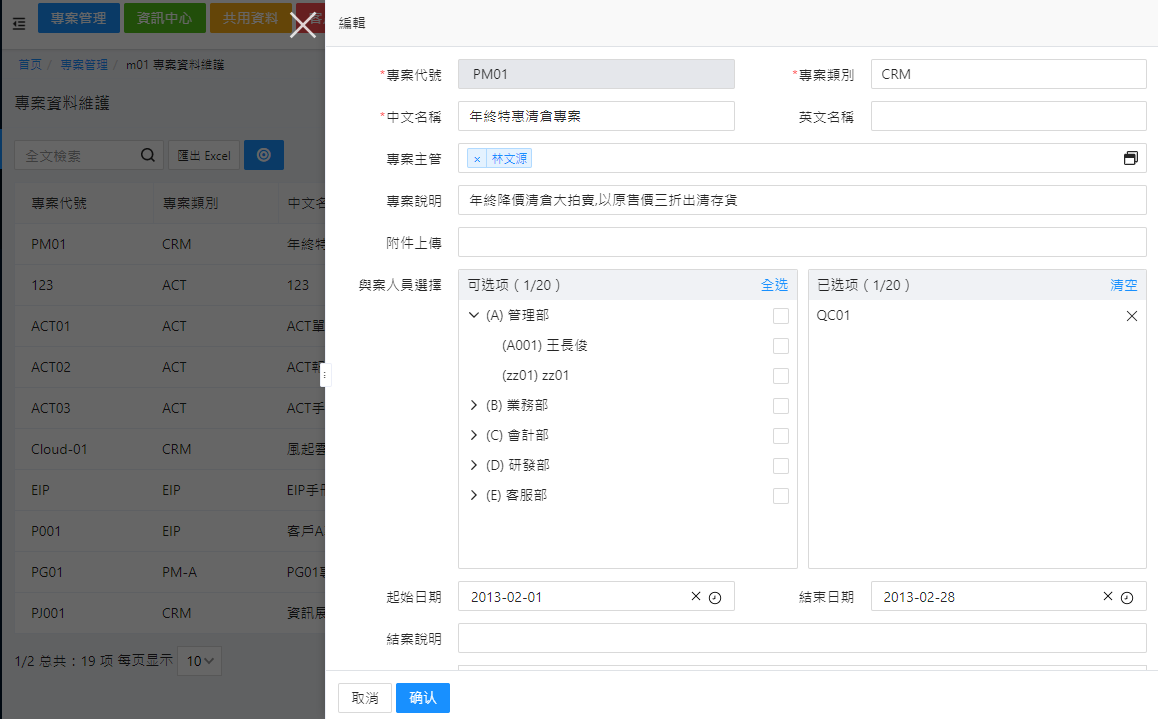
Task: Check the (A) 管理部 checkbox
Action: 780,316
